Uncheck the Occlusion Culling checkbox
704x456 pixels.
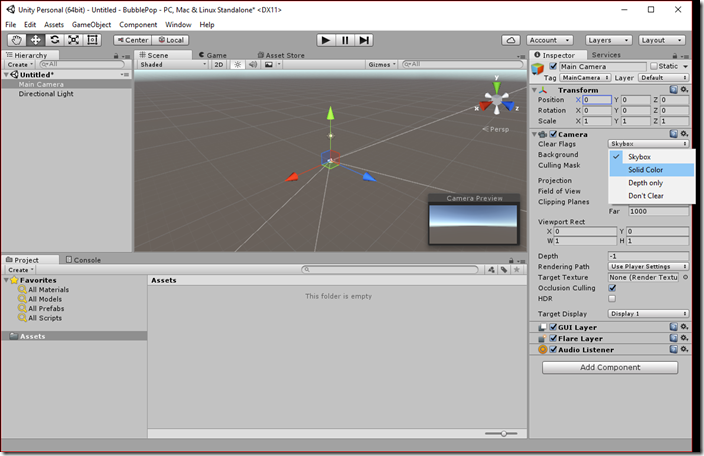[612, 288]
